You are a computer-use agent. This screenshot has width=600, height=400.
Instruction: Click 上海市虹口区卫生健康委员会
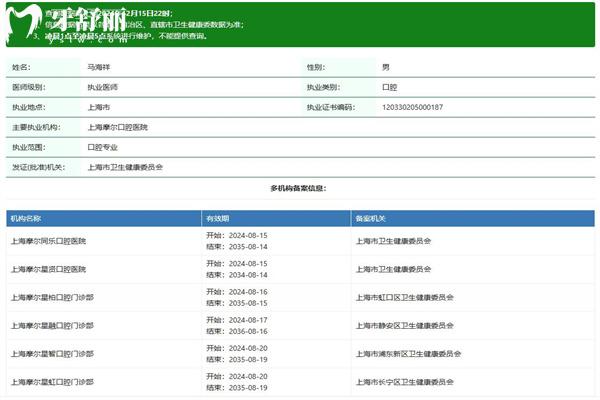[x=405, y=297]
